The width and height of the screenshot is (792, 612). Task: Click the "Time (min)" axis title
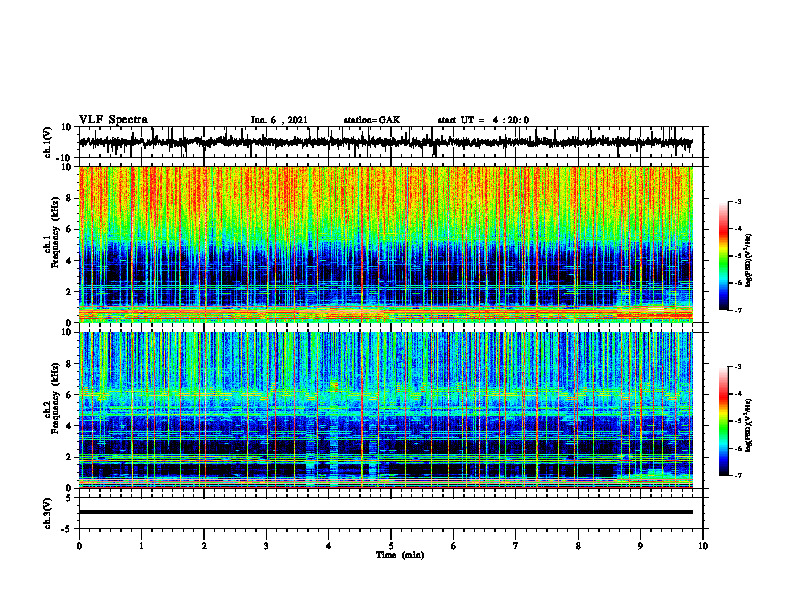coord(400,555)
